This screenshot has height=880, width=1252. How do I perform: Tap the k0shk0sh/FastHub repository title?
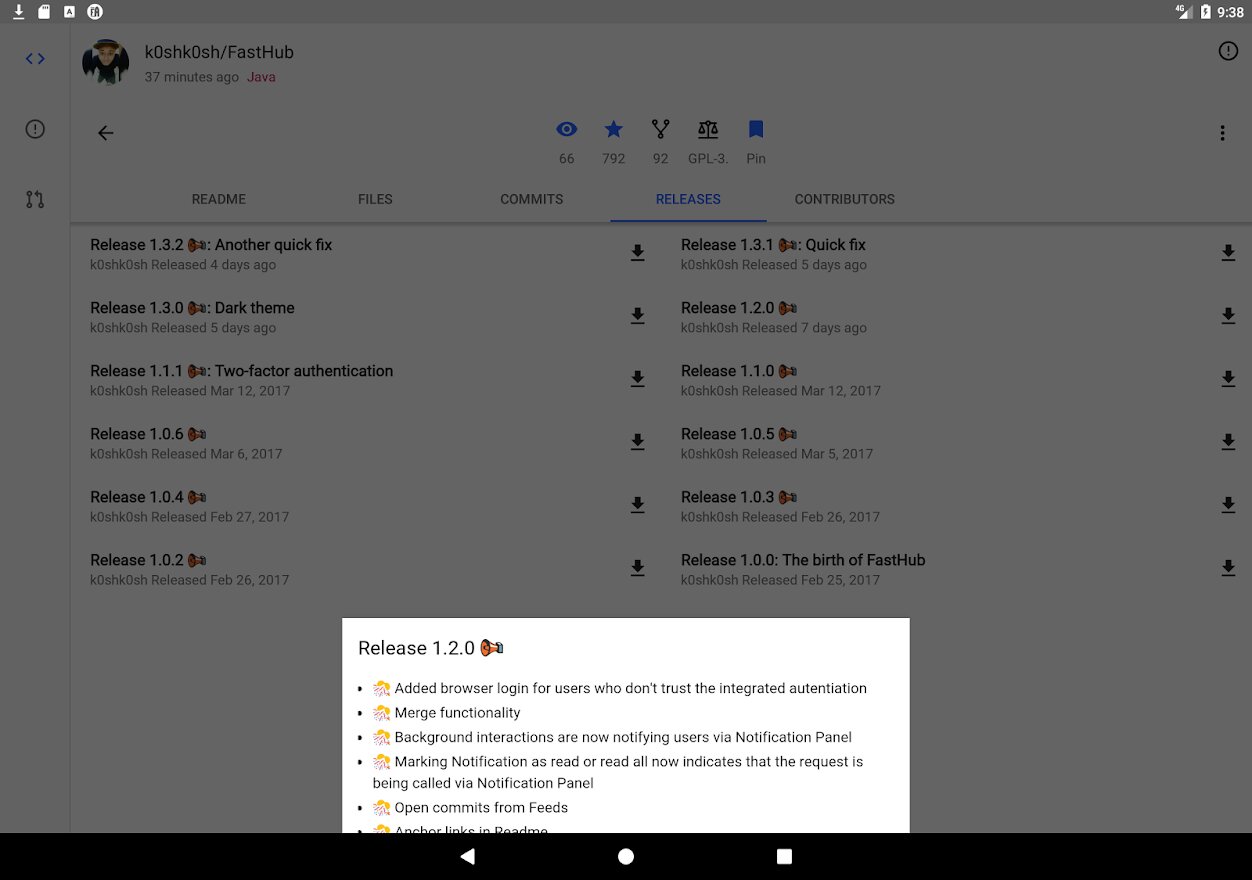(219, 52)
